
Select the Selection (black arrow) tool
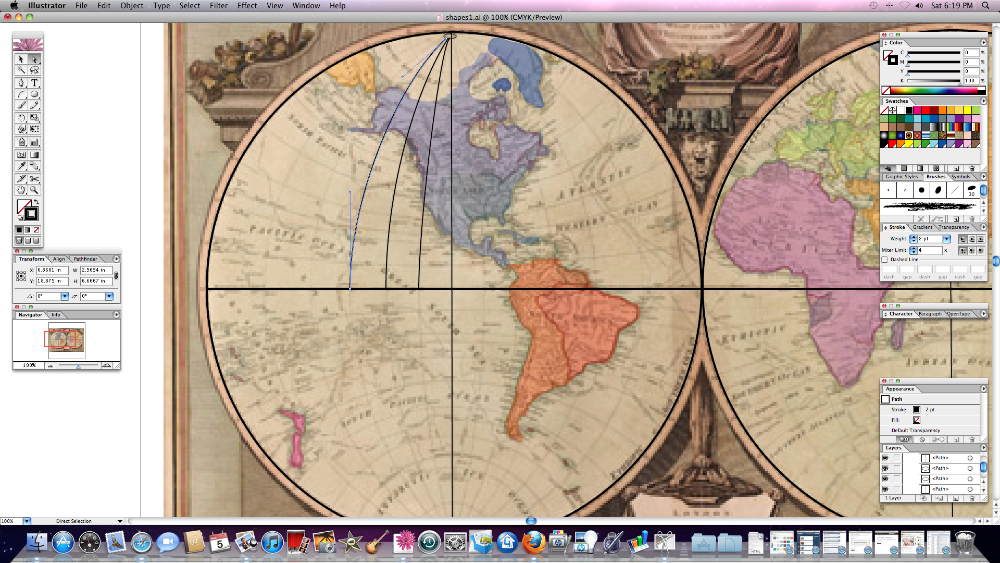tap(21, 59)
